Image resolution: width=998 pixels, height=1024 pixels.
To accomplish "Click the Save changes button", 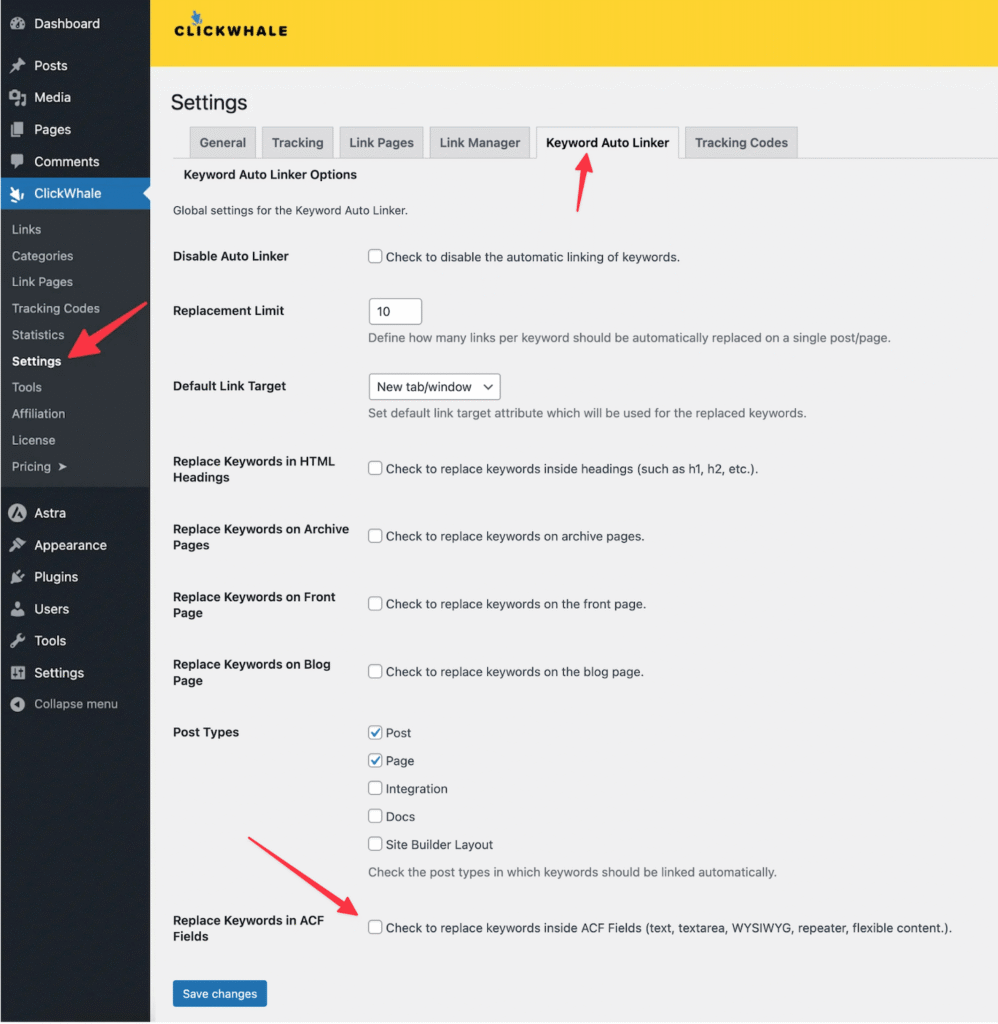I will click(x=219, y=993).
